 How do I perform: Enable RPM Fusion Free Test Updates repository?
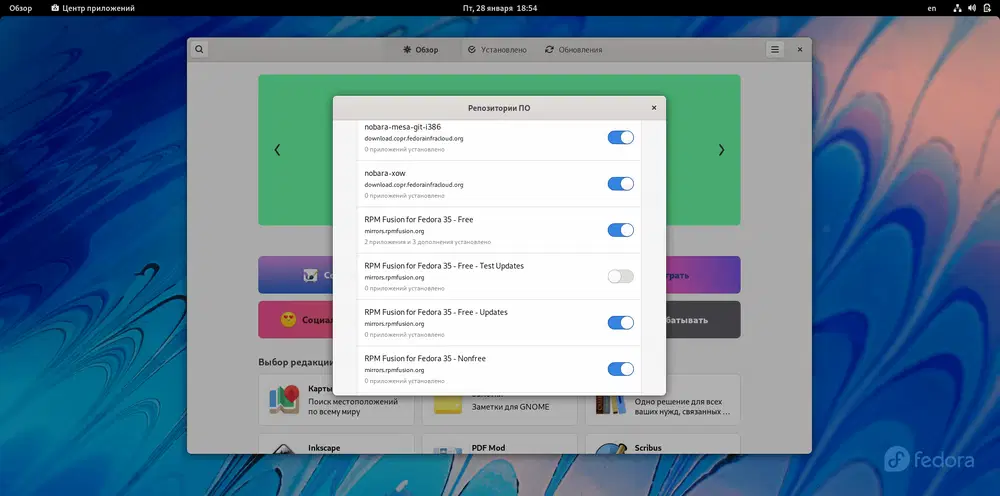[x=621, y=276]
